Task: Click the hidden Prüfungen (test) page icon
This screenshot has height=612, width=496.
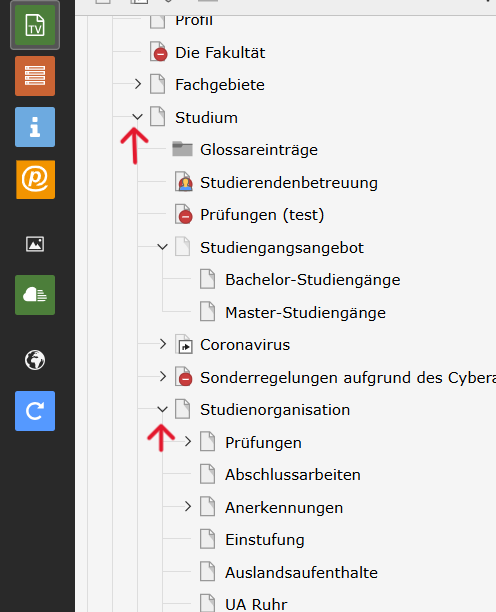Action: click(x=183, y=214)
